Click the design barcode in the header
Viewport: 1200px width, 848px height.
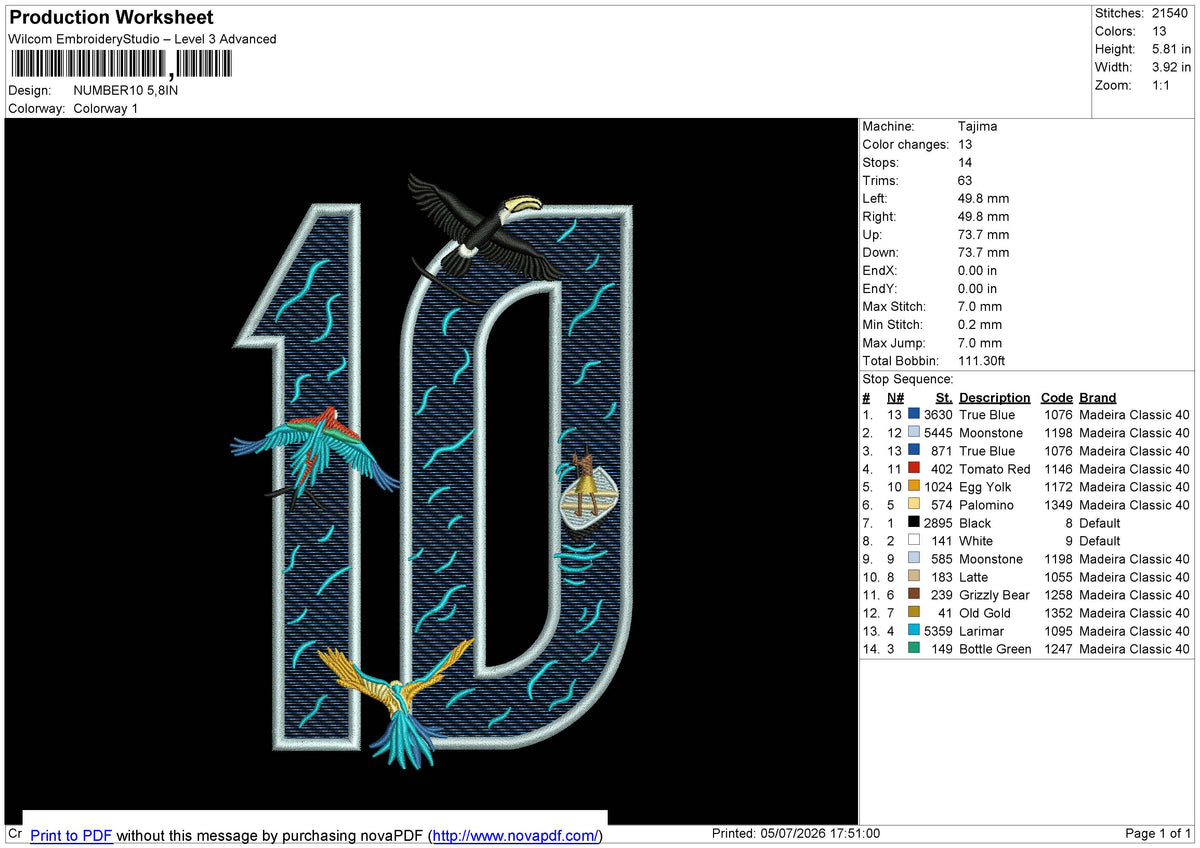120,65
